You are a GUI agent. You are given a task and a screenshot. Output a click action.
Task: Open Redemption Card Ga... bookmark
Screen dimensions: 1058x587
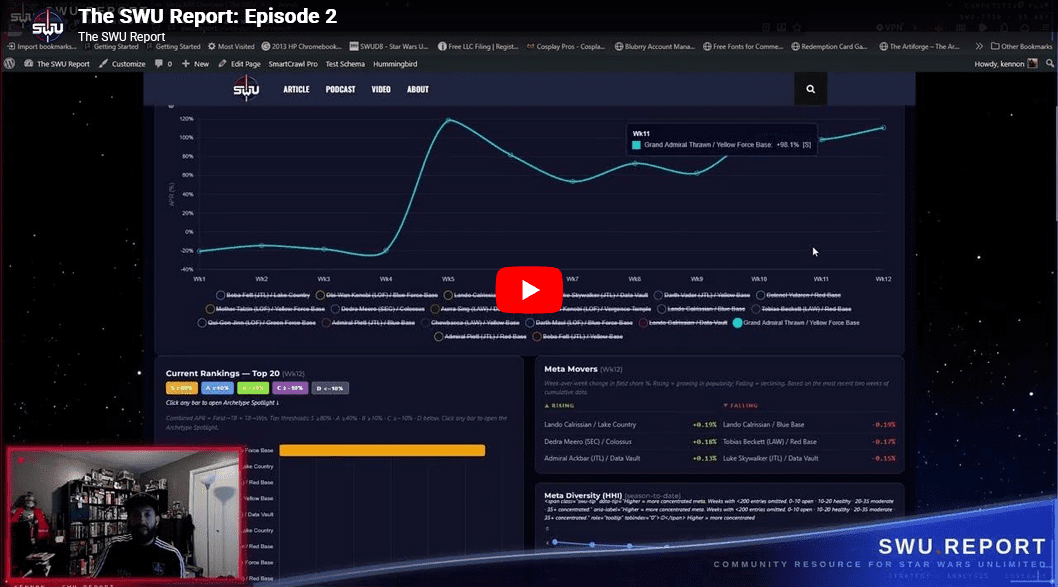click(829, 47)
